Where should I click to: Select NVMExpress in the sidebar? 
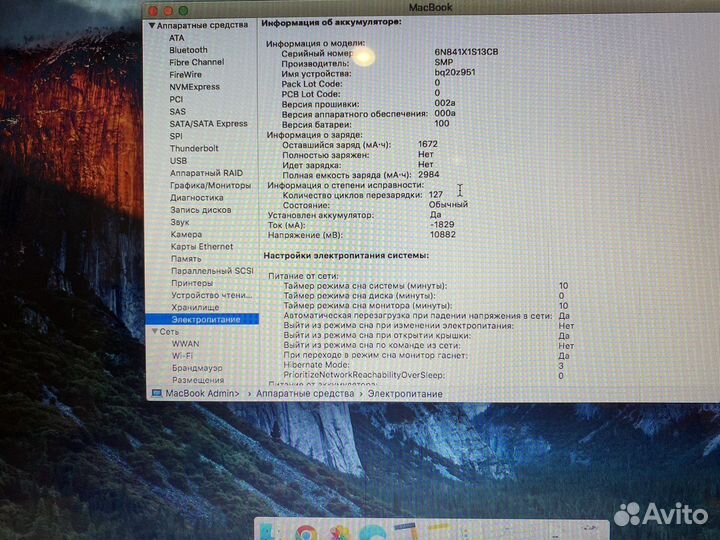pos(194,87)
